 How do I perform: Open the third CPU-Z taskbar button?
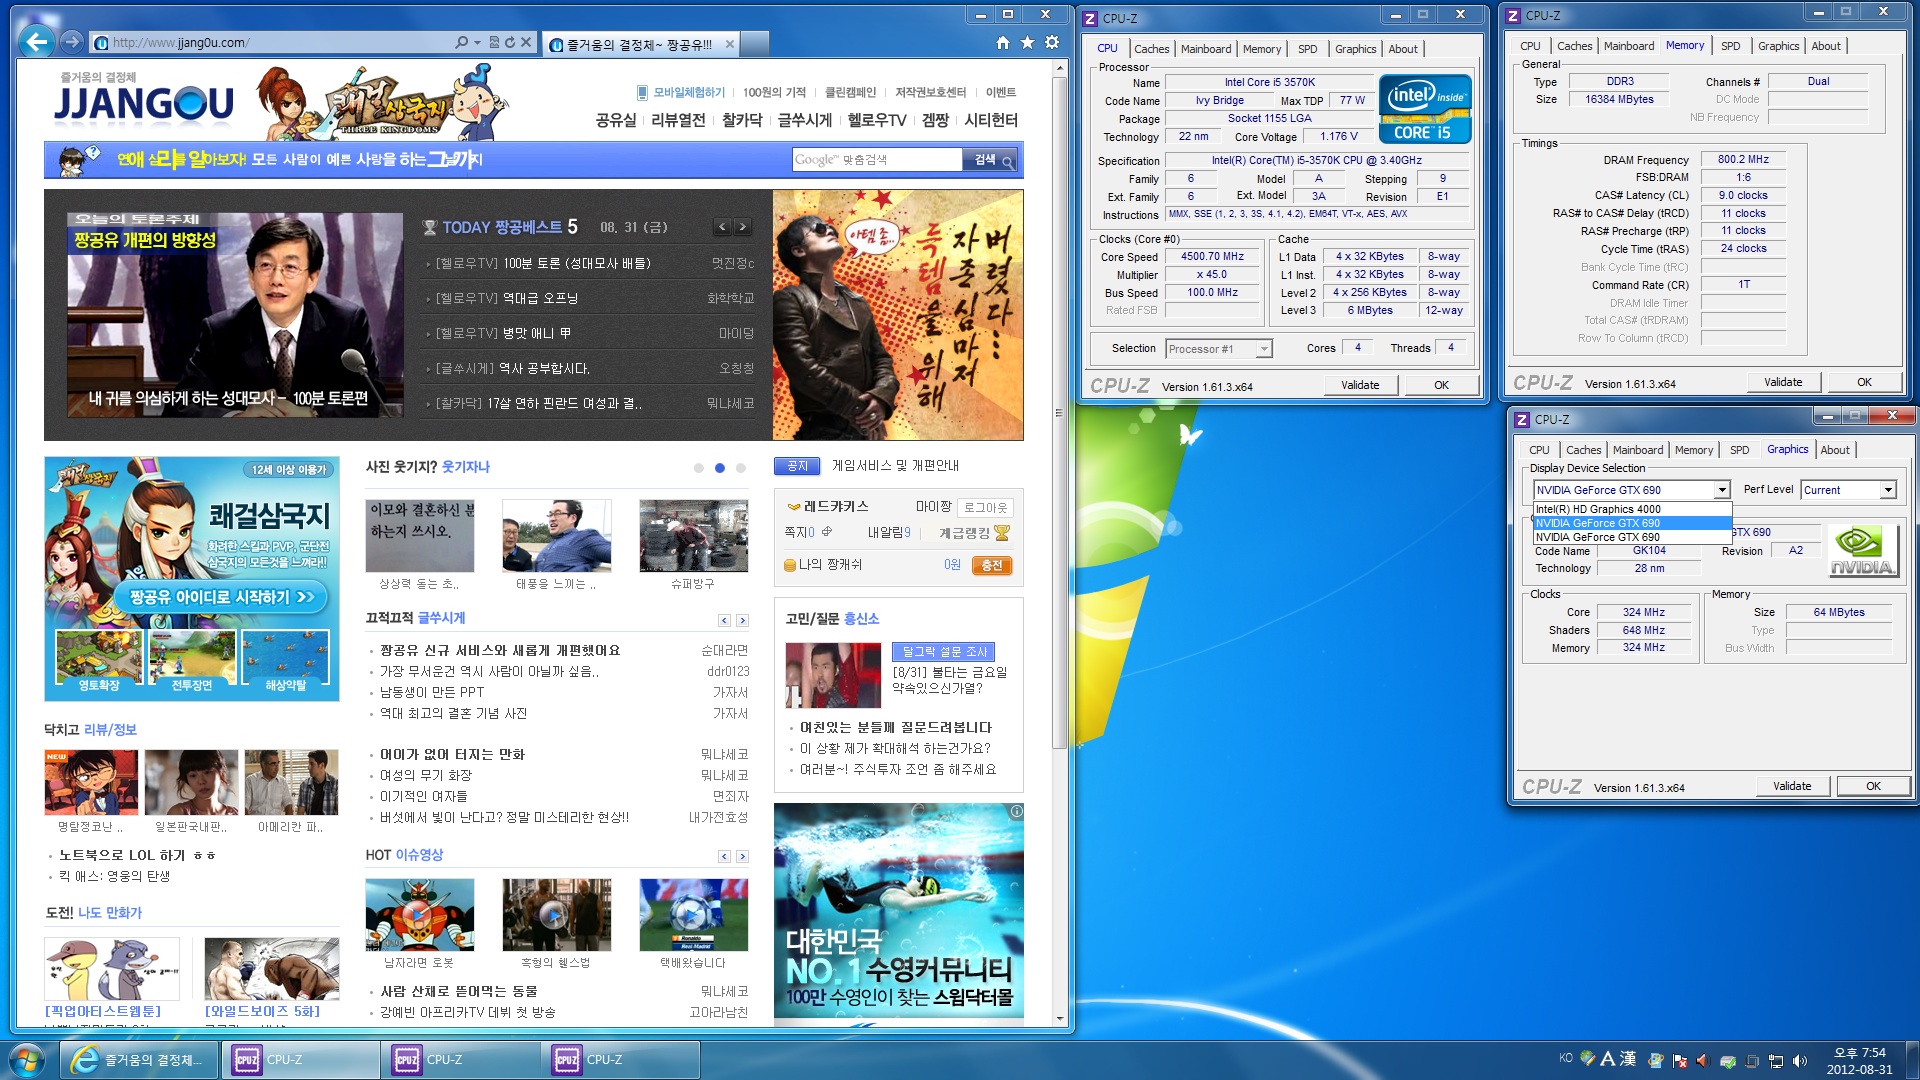click(620, 1060)
